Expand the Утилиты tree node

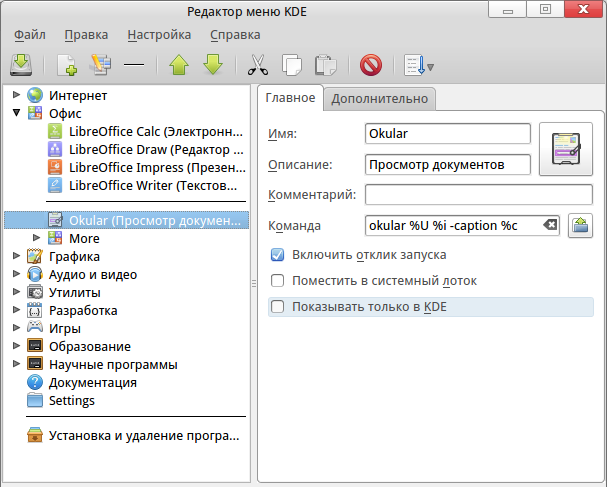pos(16,292)
